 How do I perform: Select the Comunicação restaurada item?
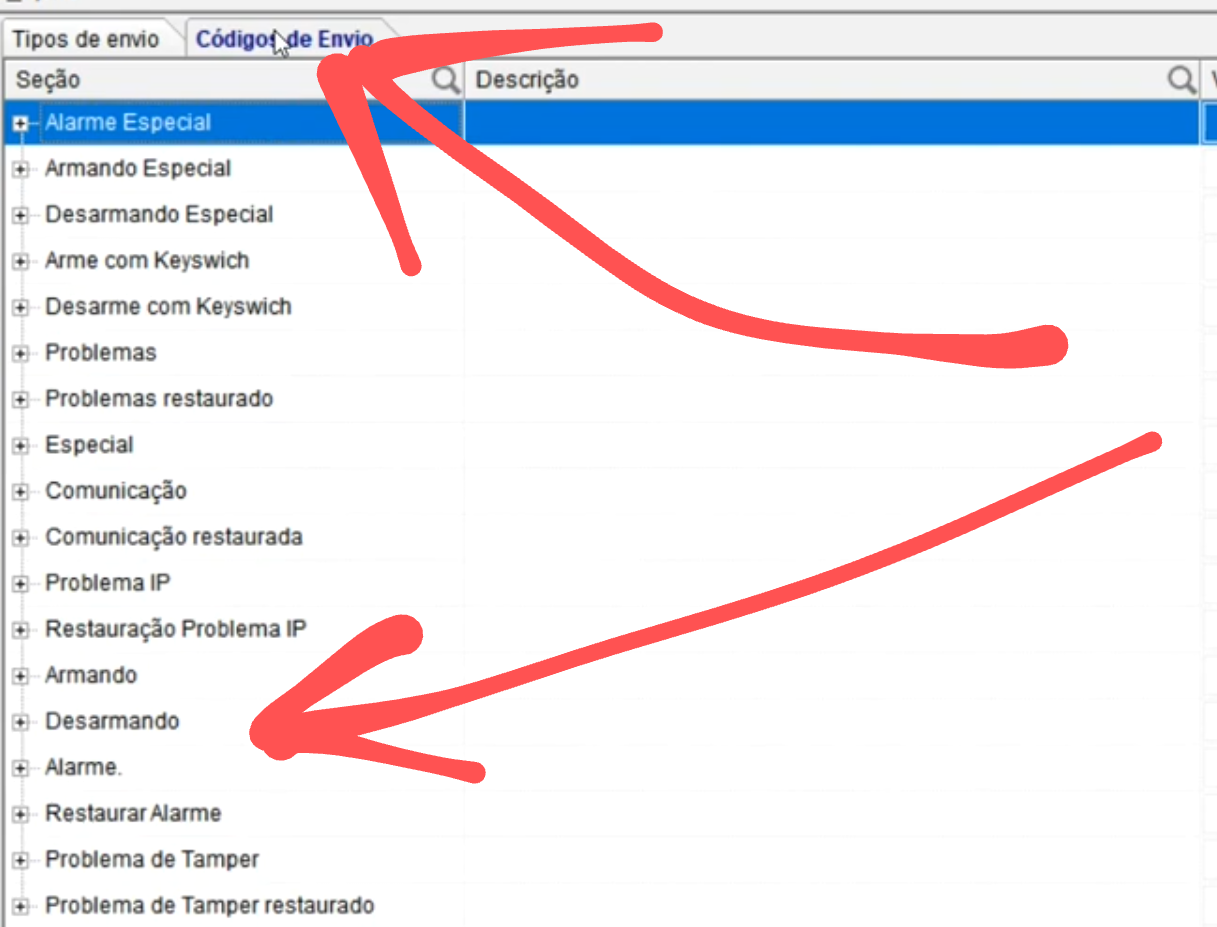(173, 537)
